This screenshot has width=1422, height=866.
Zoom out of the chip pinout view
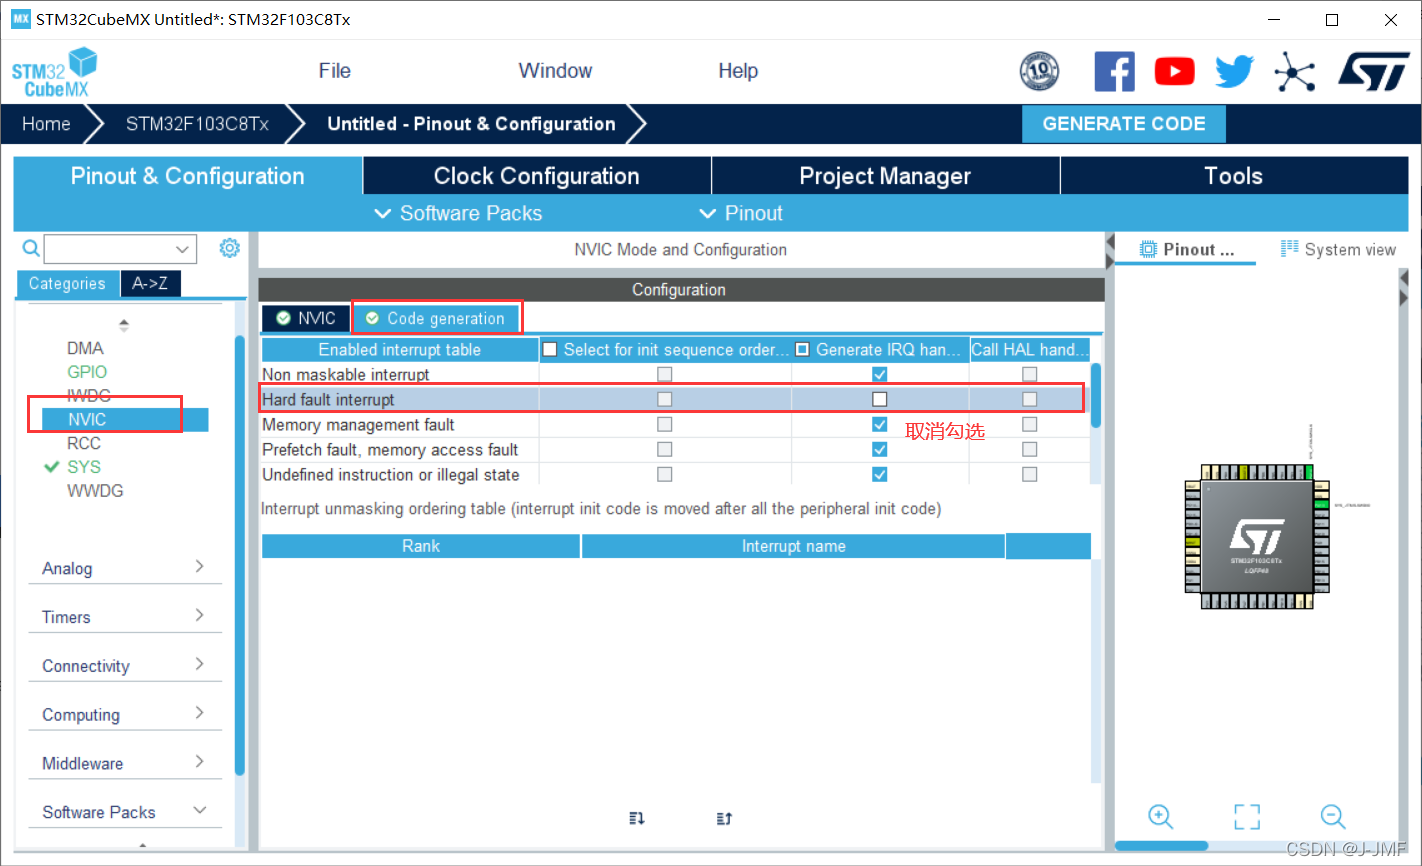click(x=1333, y=816)
